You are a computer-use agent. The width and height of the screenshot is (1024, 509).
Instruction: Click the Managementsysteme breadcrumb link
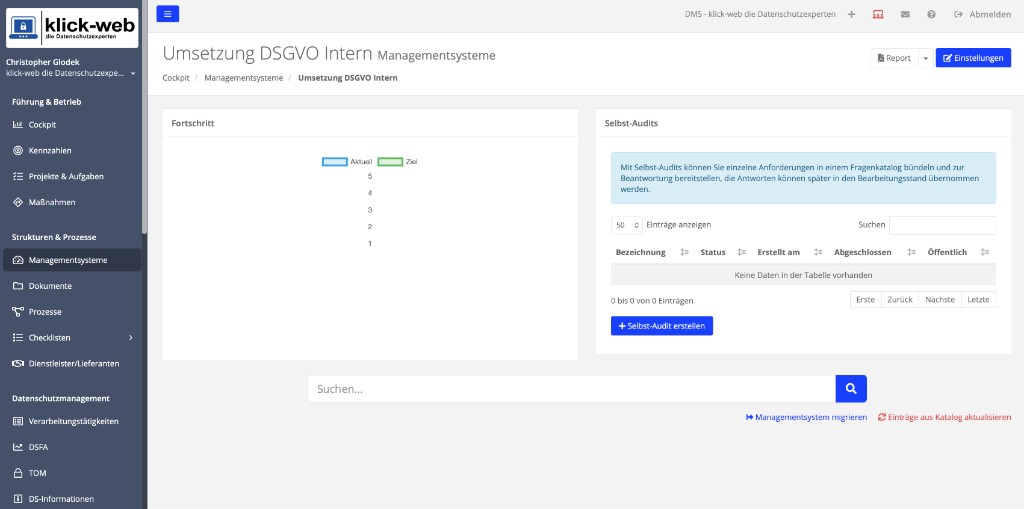[x=244, y=78]
